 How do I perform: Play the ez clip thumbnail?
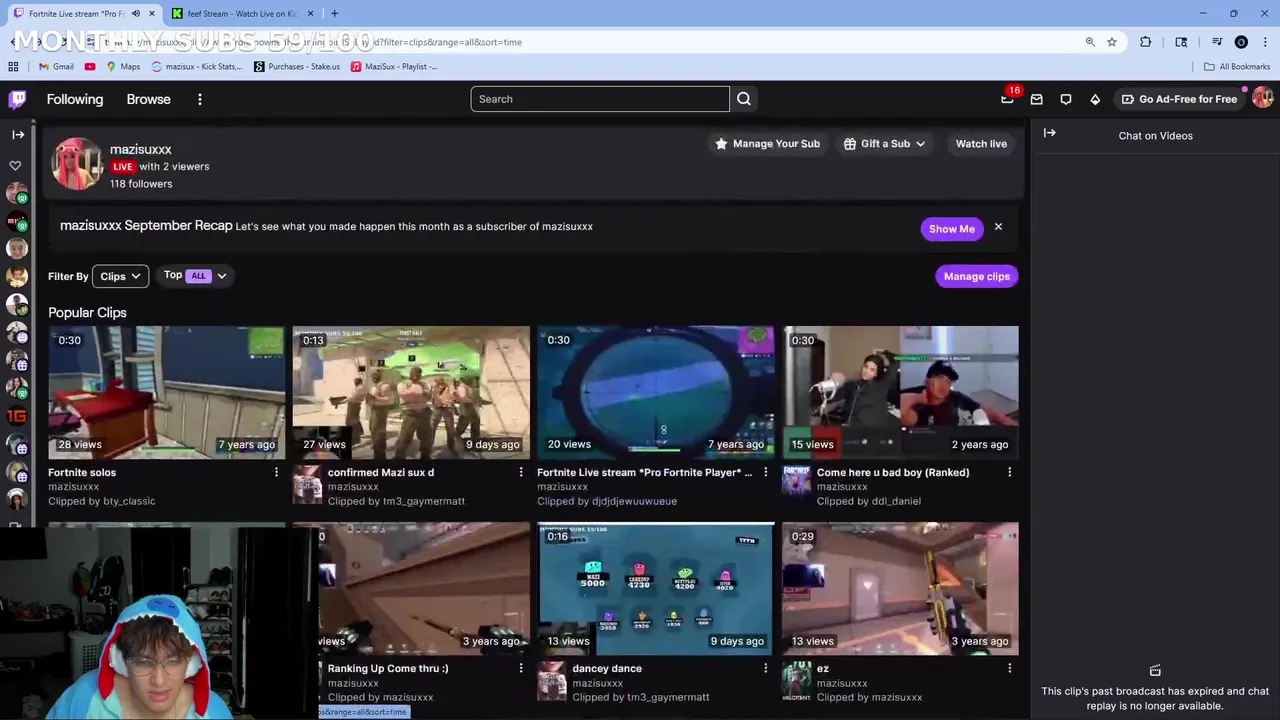(x=901, y=588)
